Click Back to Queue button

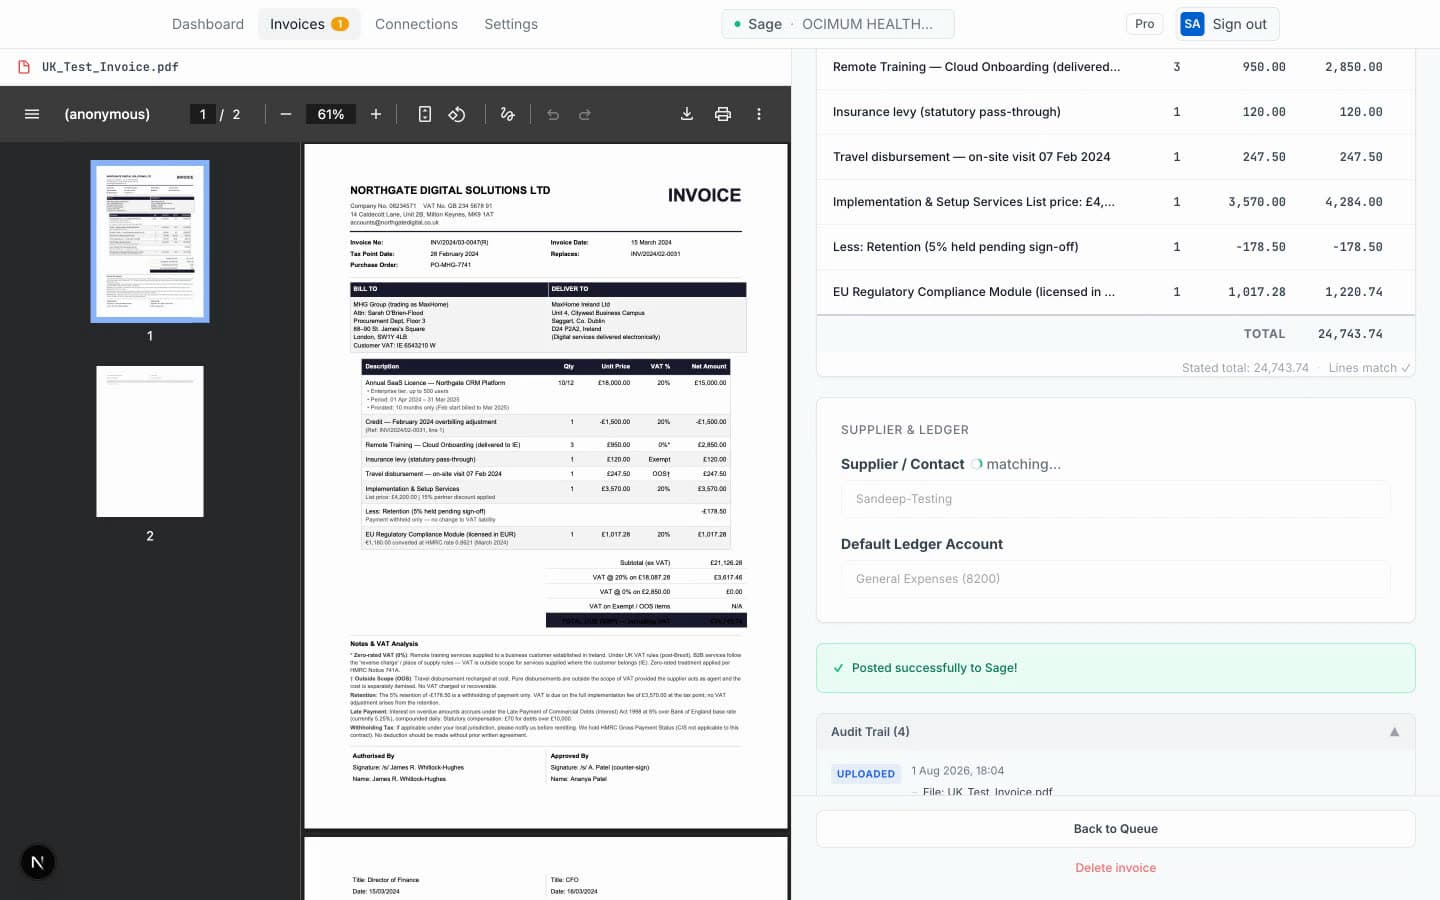[x=1116, y=829]
